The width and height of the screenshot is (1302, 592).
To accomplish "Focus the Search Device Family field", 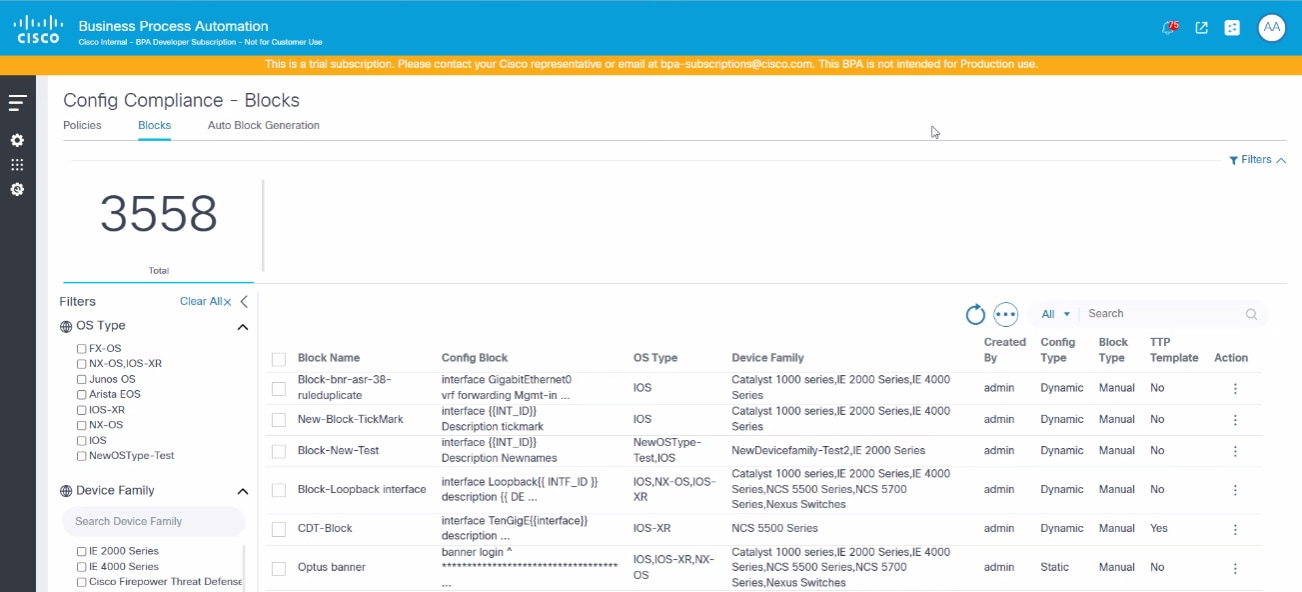I will click(x=153, y=521).
